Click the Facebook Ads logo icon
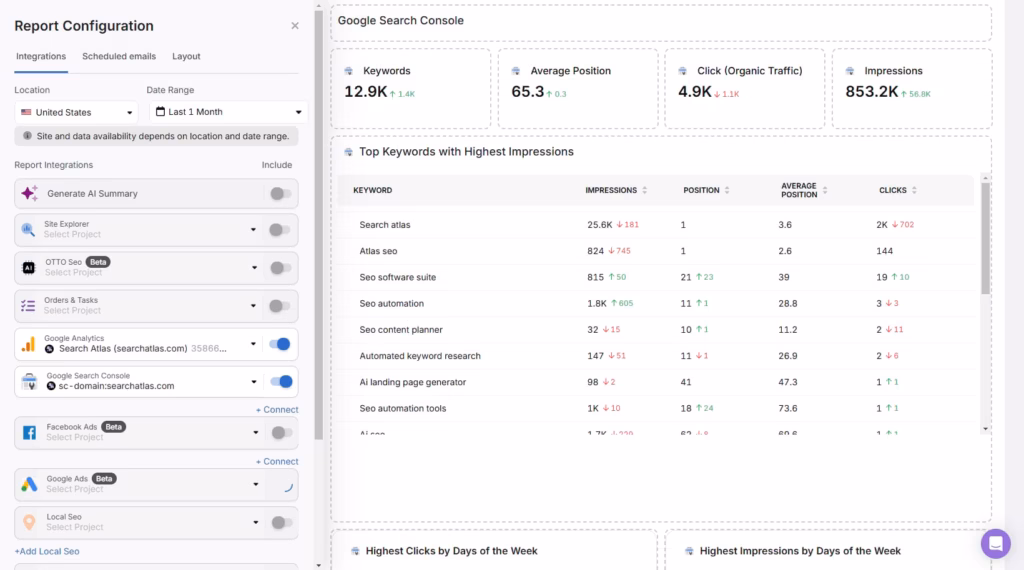The image size is (1024, 570). click(x=29, y=432)
